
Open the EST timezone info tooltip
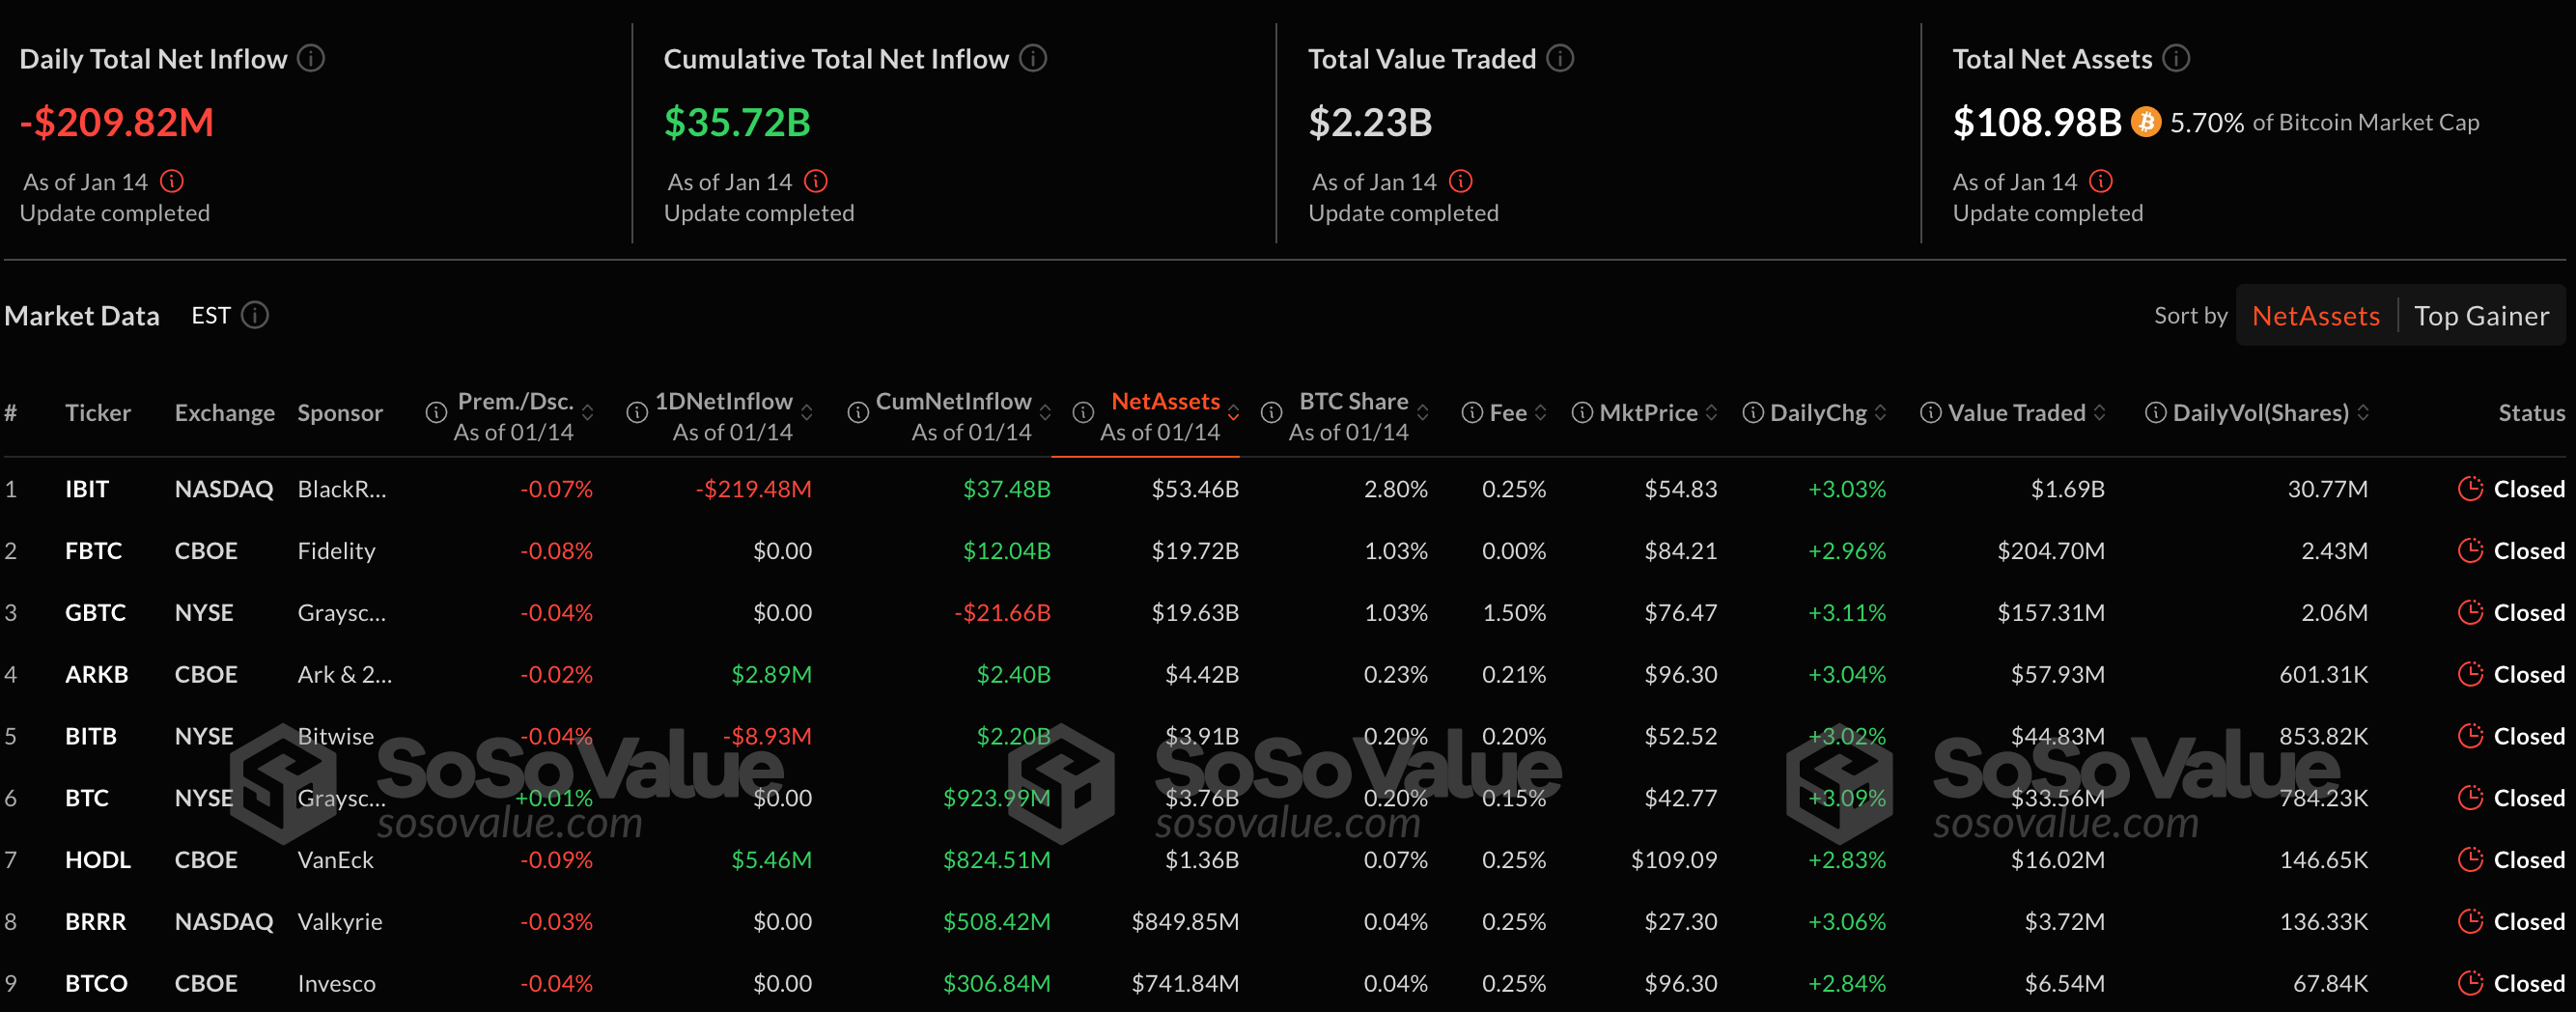[257, 315]
